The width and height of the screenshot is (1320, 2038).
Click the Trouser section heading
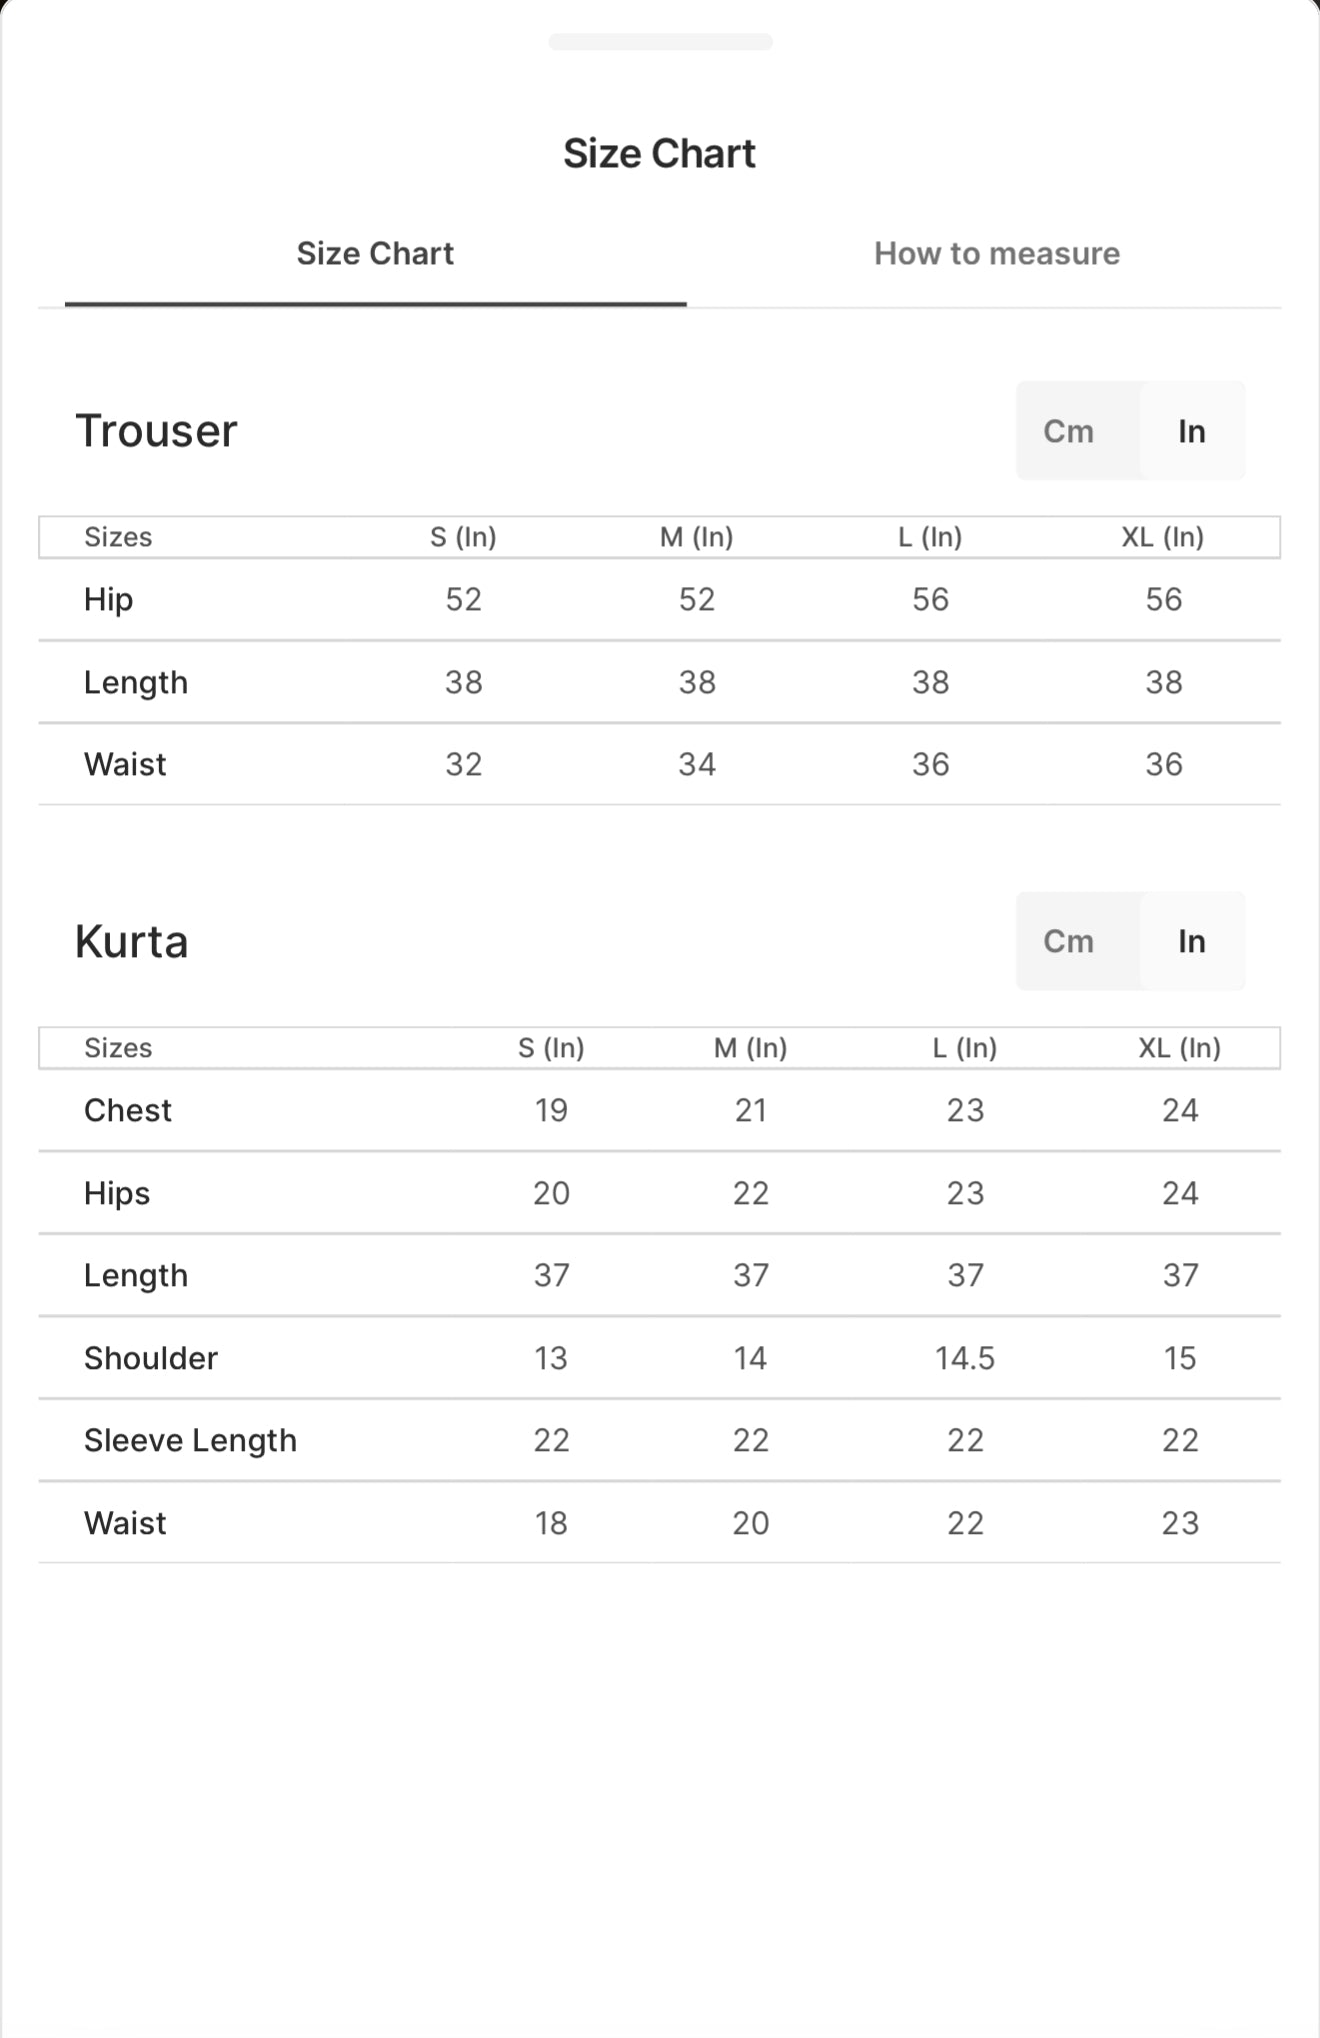[x=157, y=431]
